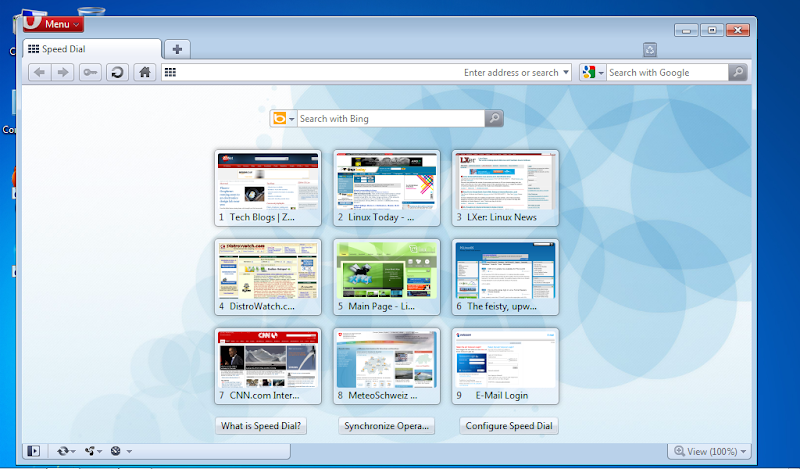The width and height of the screenshot is (800, 469).
Task: Click the Synchronize Opera... button
Action: 386,426
